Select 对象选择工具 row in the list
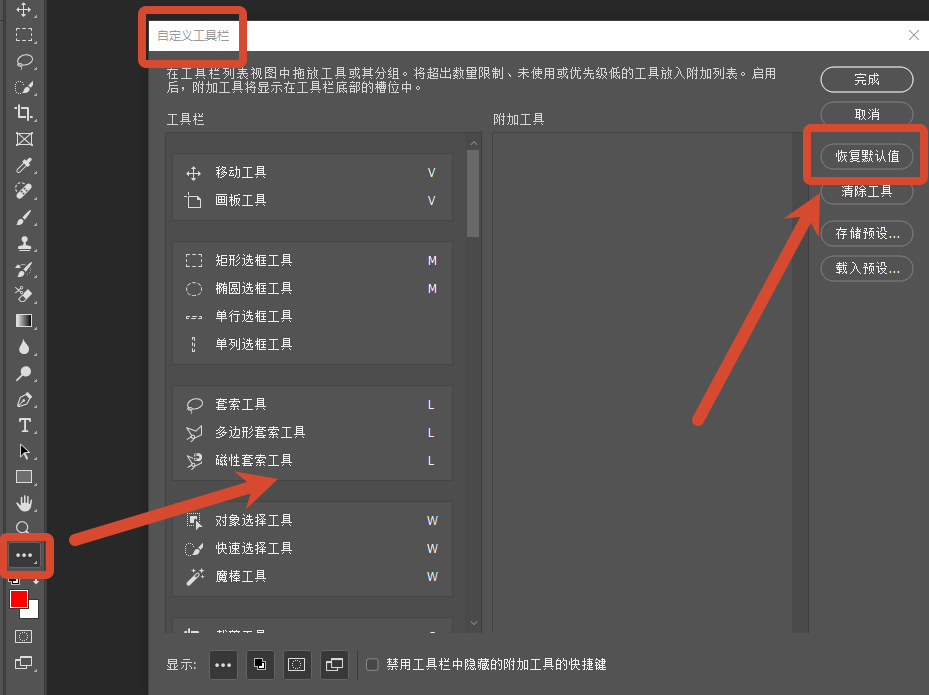The height and width of the screenshot is (695, 929). [312, 521]
